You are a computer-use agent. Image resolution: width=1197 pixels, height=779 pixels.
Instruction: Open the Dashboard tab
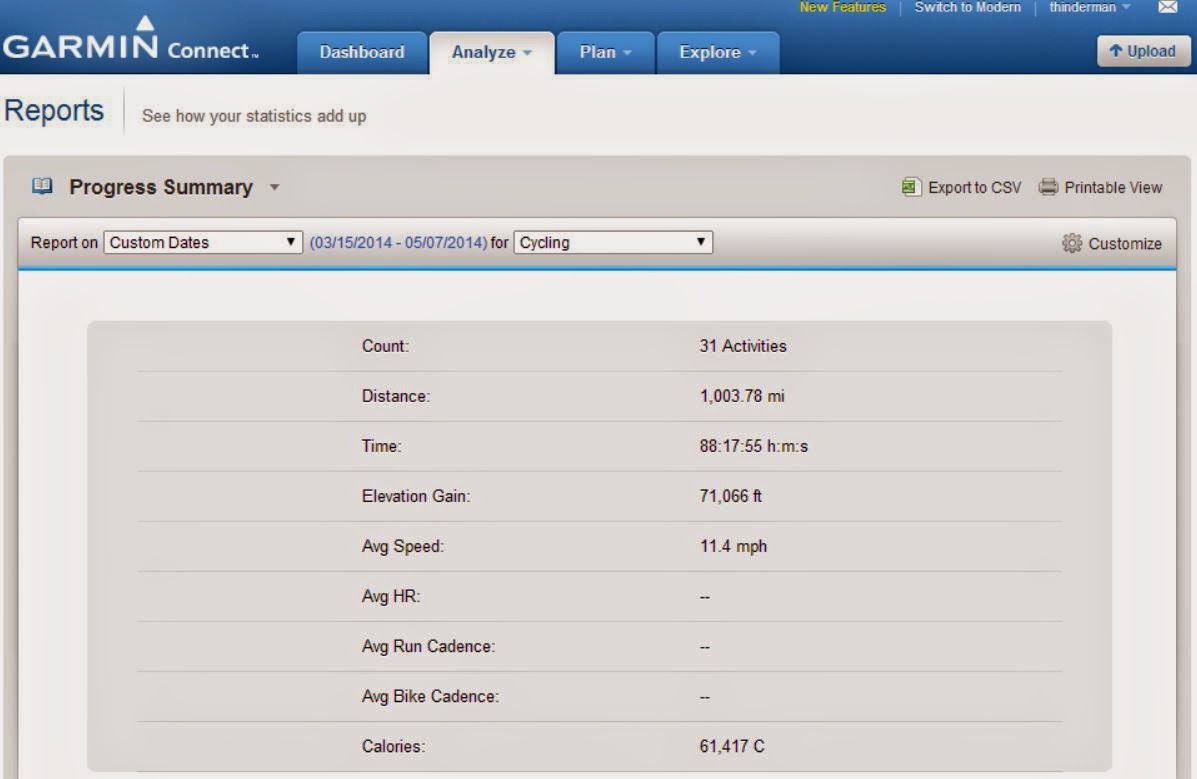(x=362, y=52)
